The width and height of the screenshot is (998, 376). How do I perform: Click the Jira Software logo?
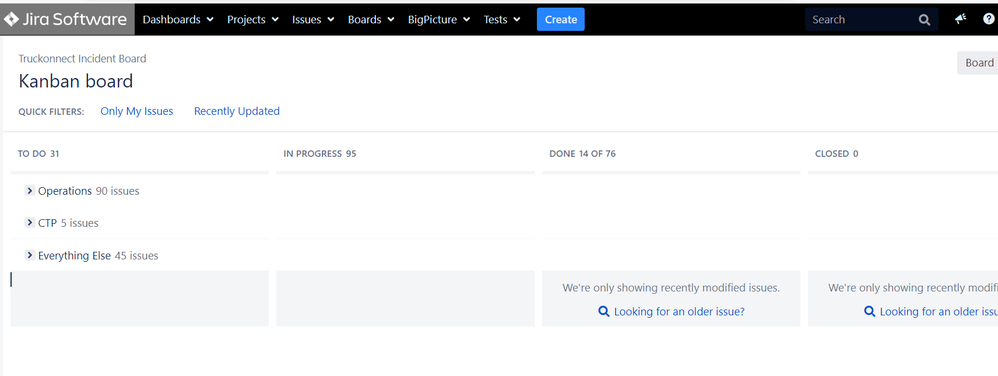click(x=66, y=19)
